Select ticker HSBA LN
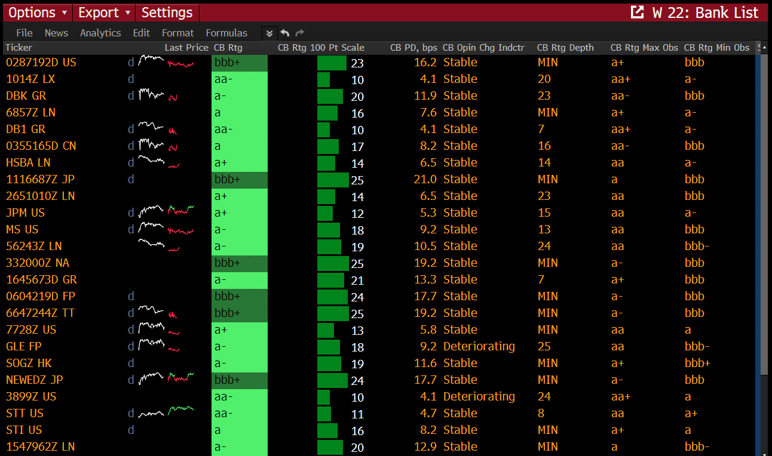The image size is (772, 456). 28,163
